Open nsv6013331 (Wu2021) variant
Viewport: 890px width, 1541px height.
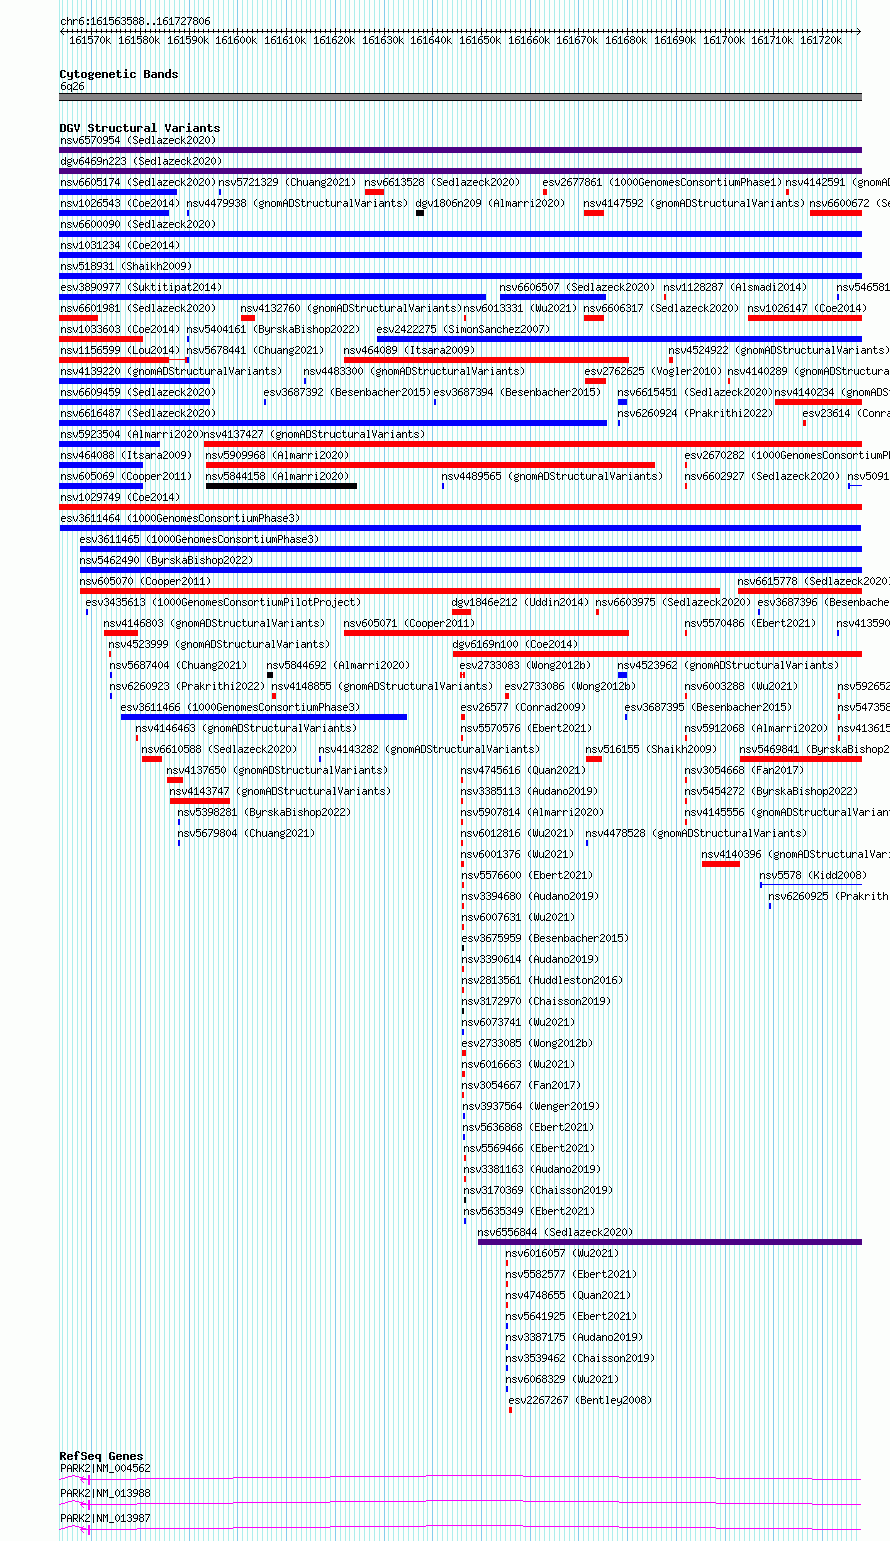[x=520, y=308]
